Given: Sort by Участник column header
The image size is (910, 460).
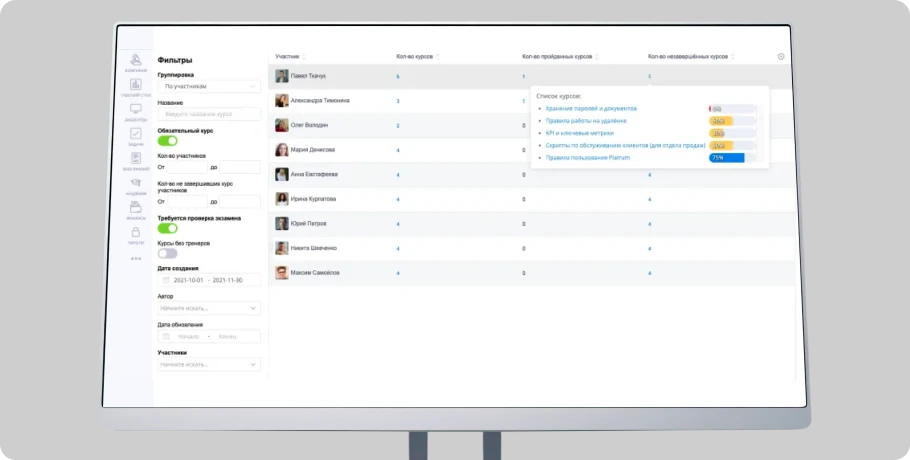Looking at the screenshot, I should tap(290, 57).
